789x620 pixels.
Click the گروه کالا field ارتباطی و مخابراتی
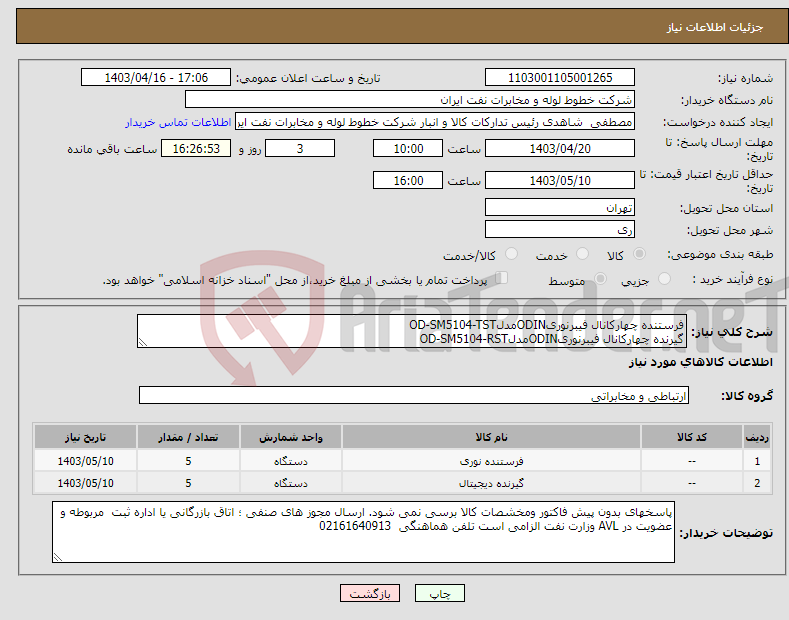point(414,396)
